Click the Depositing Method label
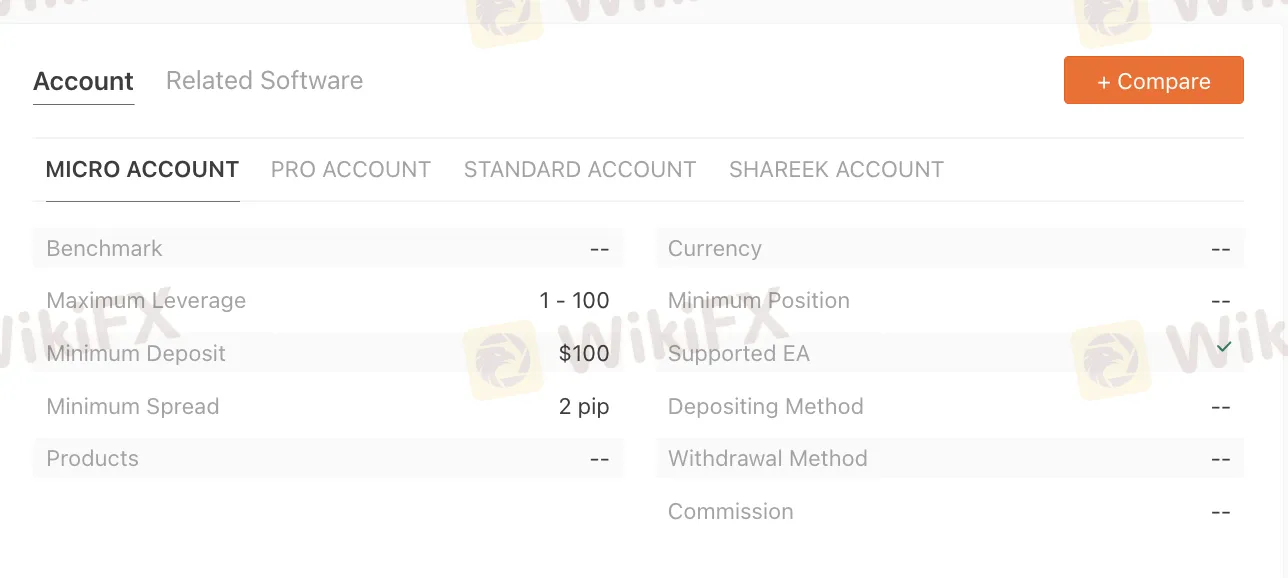Screen dimensions: 1288x578 tap(766, 407)
